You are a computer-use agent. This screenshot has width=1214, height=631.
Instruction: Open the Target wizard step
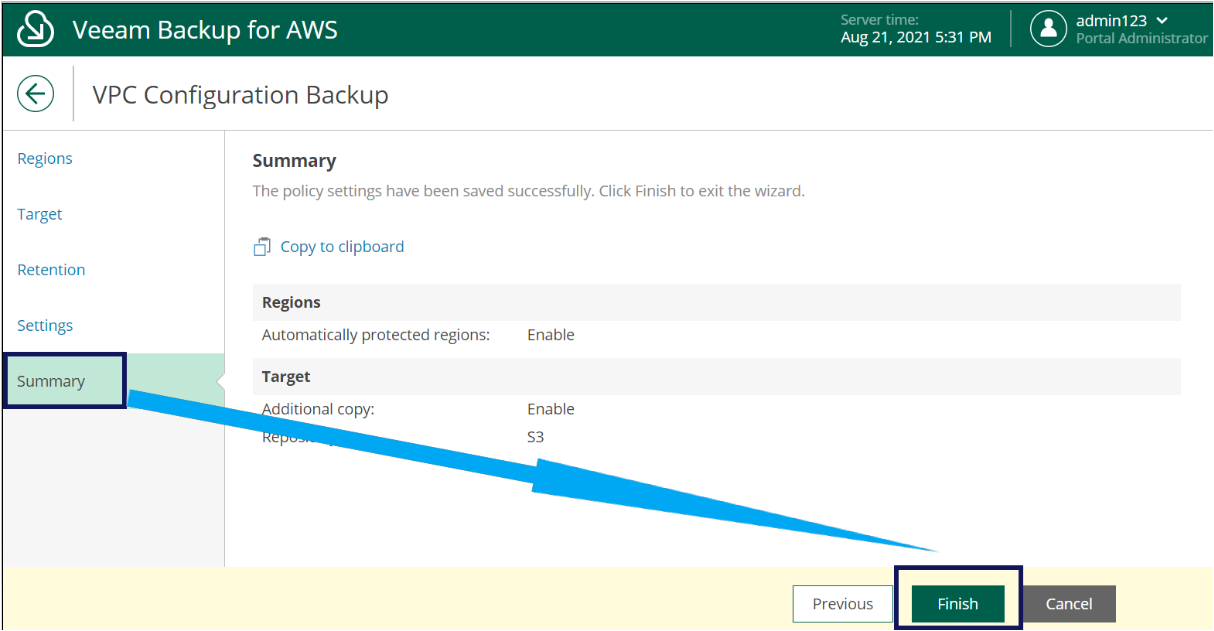(x=40, y=214)
